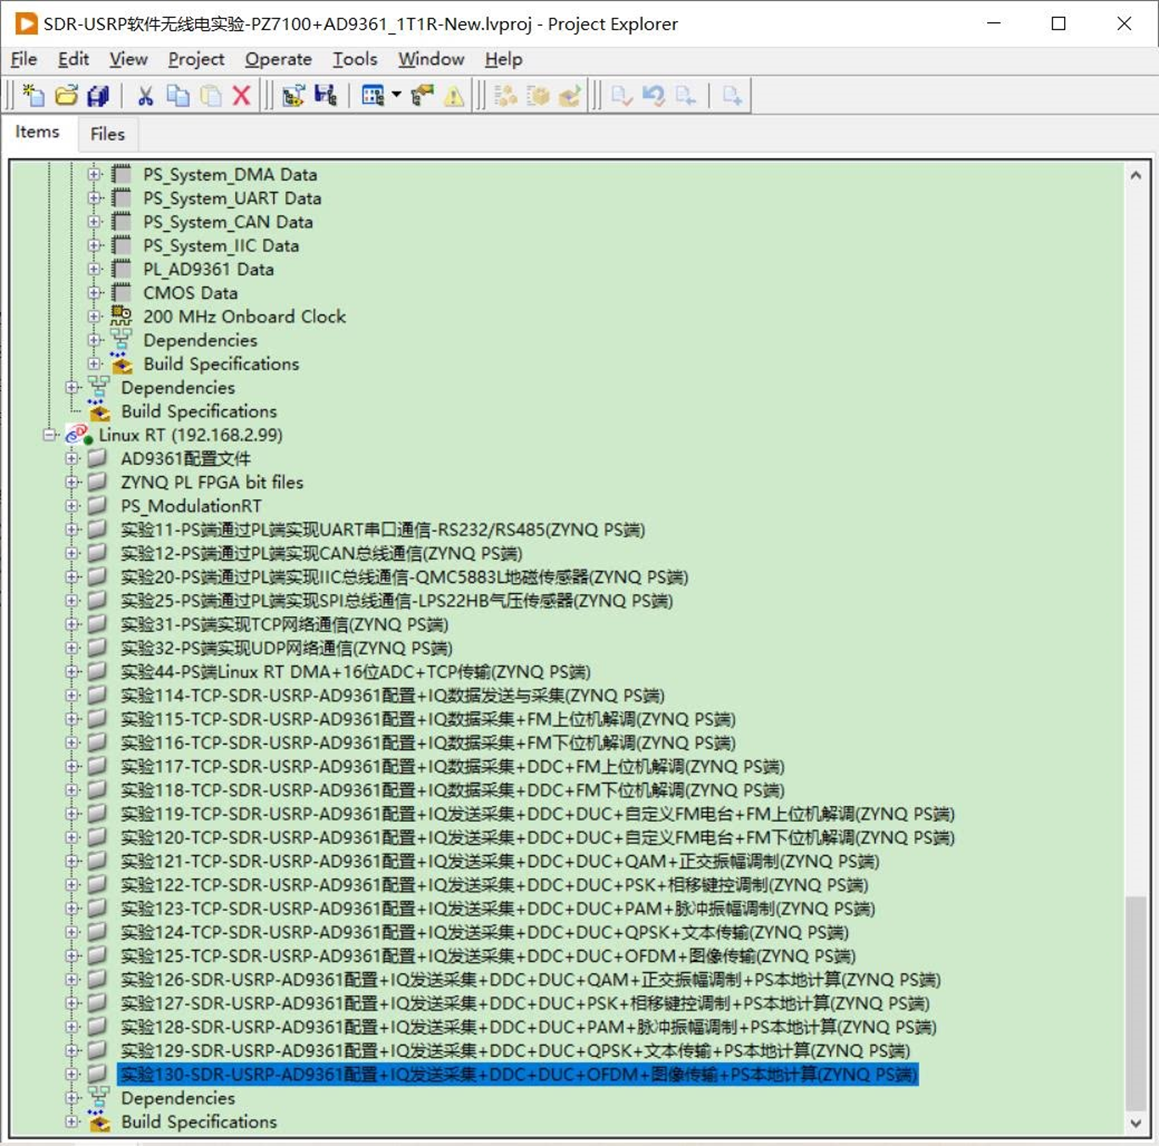This screenshot has width=1159, height=1146.
Task: Select the 实验12 CAN总线通信 folder
Action: (x=322, y=553)
